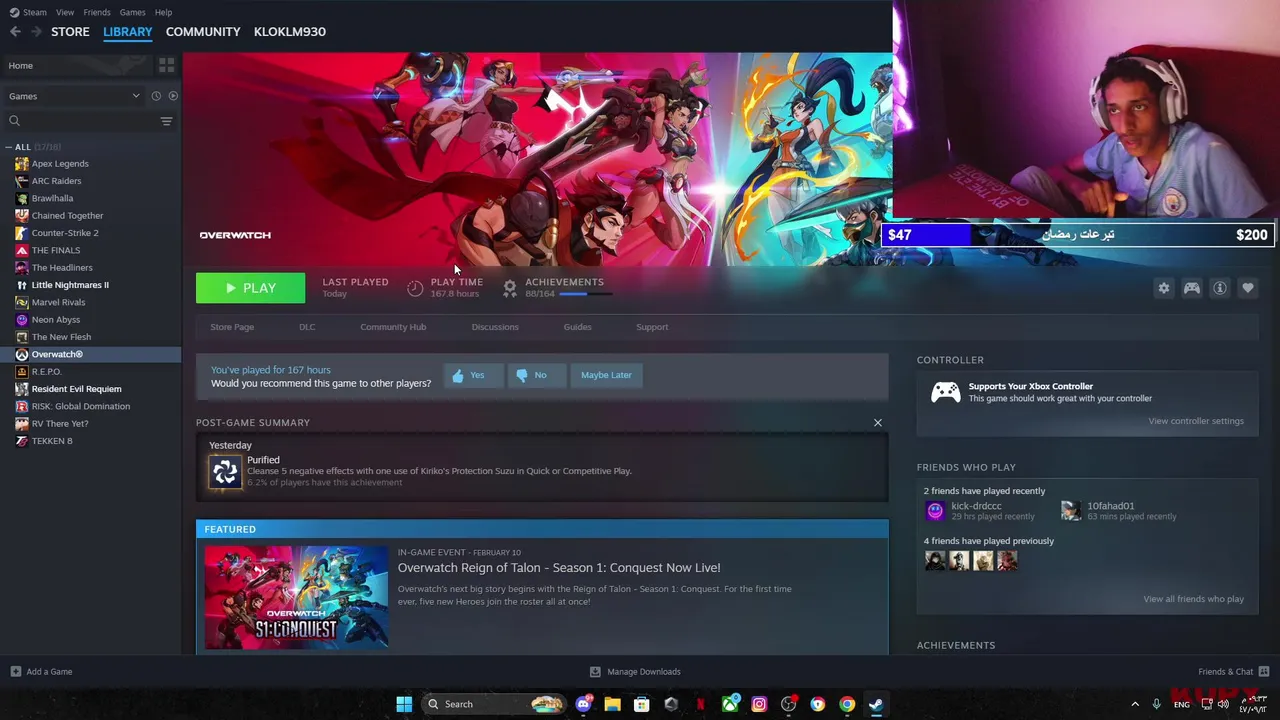
Task: Open the View menu
Action: [65, 12]
